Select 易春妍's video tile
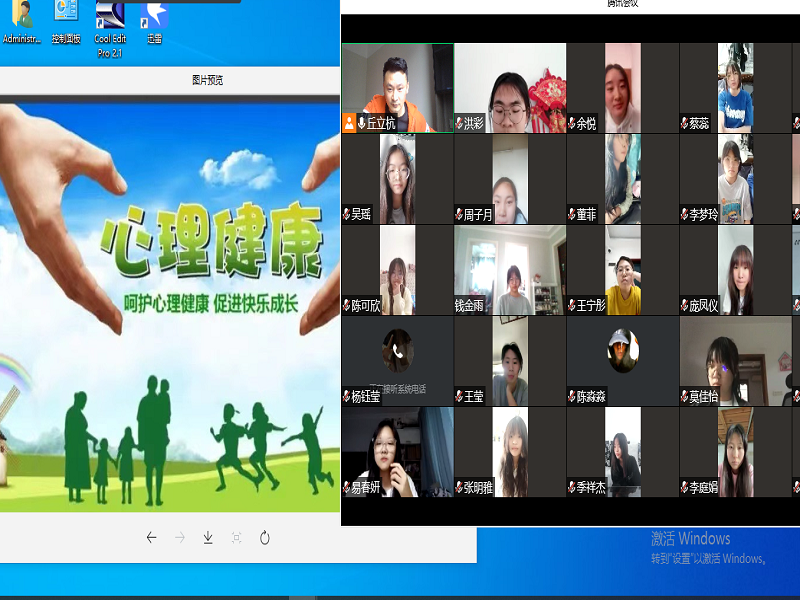This screenshot has height=600, width=800. [397, 450]
